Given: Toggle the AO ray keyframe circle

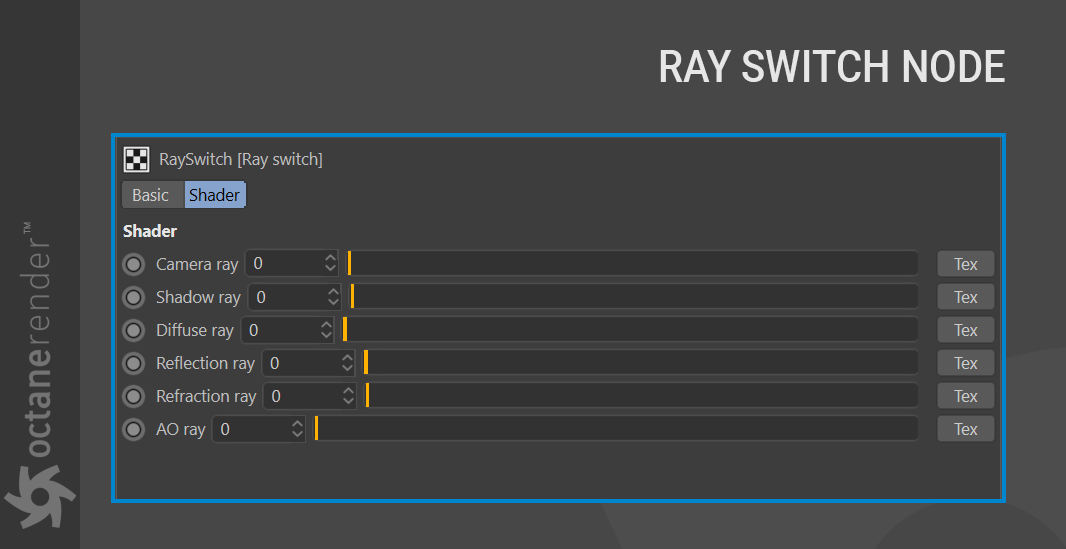Looking at the screenshot, I should coord(133,429).
